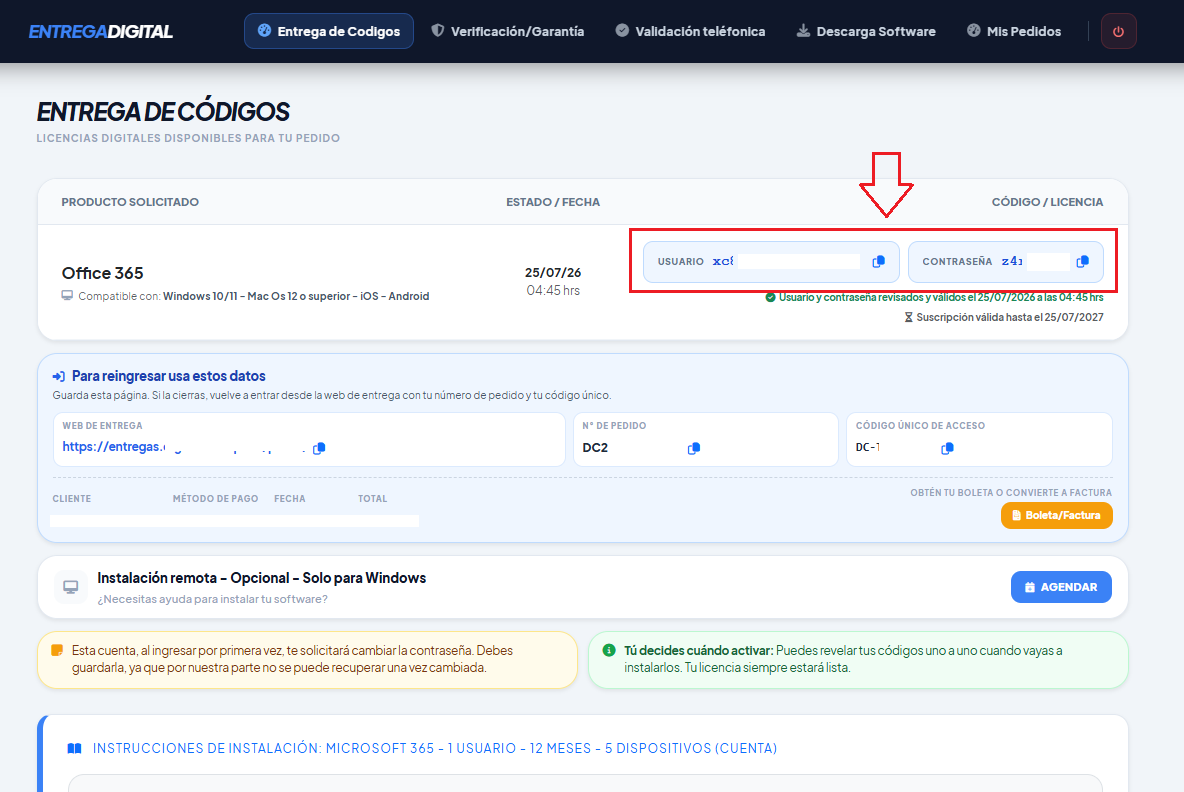The height and width of the screenshot is (792, 1184).
Task: Click the Boleta/Factura button
Action: point(1056,515)
